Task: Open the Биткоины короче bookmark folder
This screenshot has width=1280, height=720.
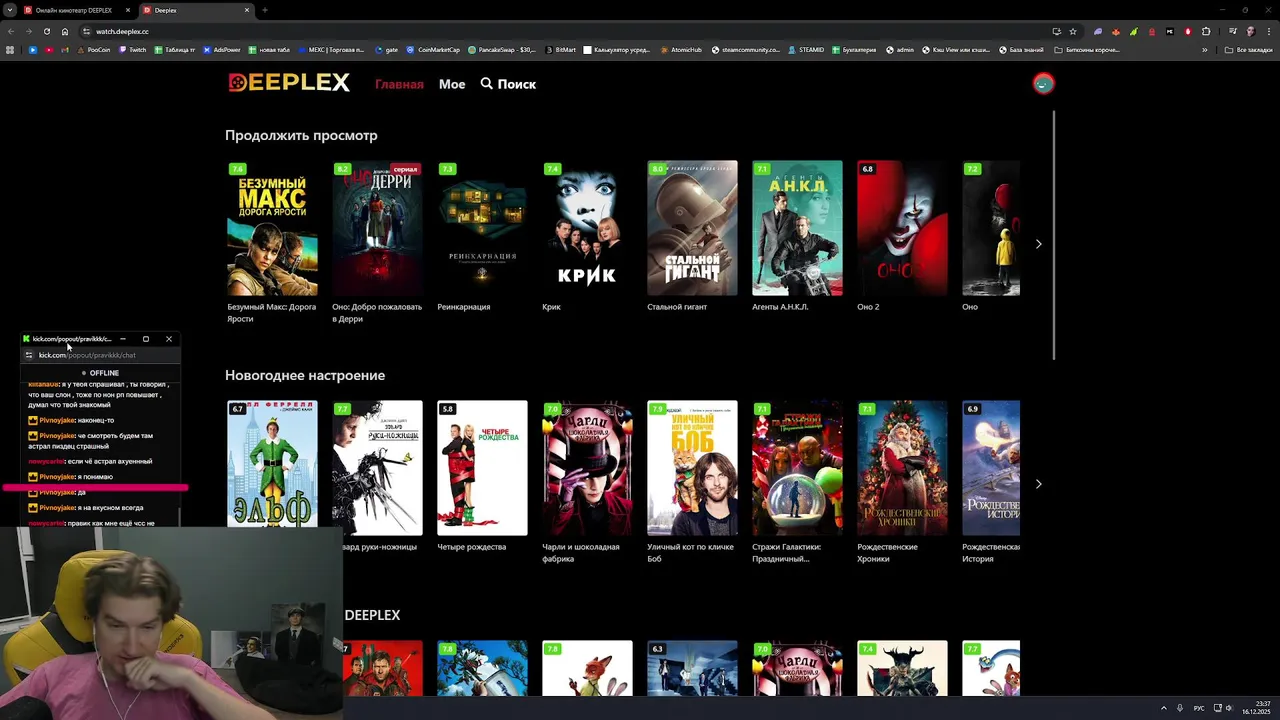Action: [x=1086, y=50]
